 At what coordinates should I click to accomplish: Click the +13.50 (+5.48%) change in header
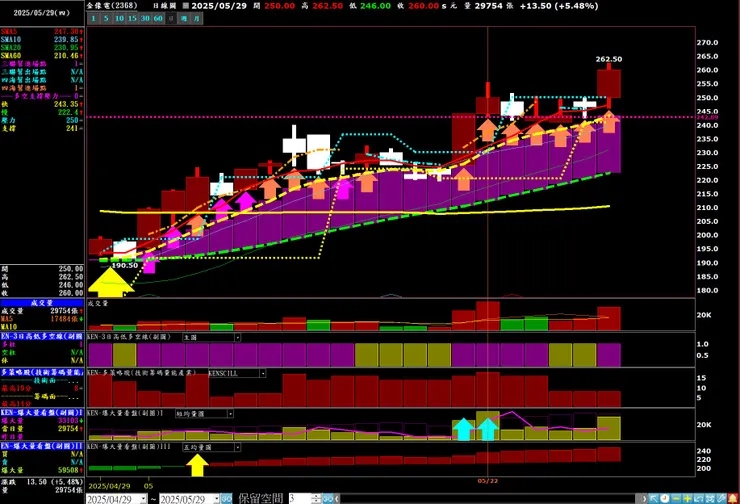(559, 6)
